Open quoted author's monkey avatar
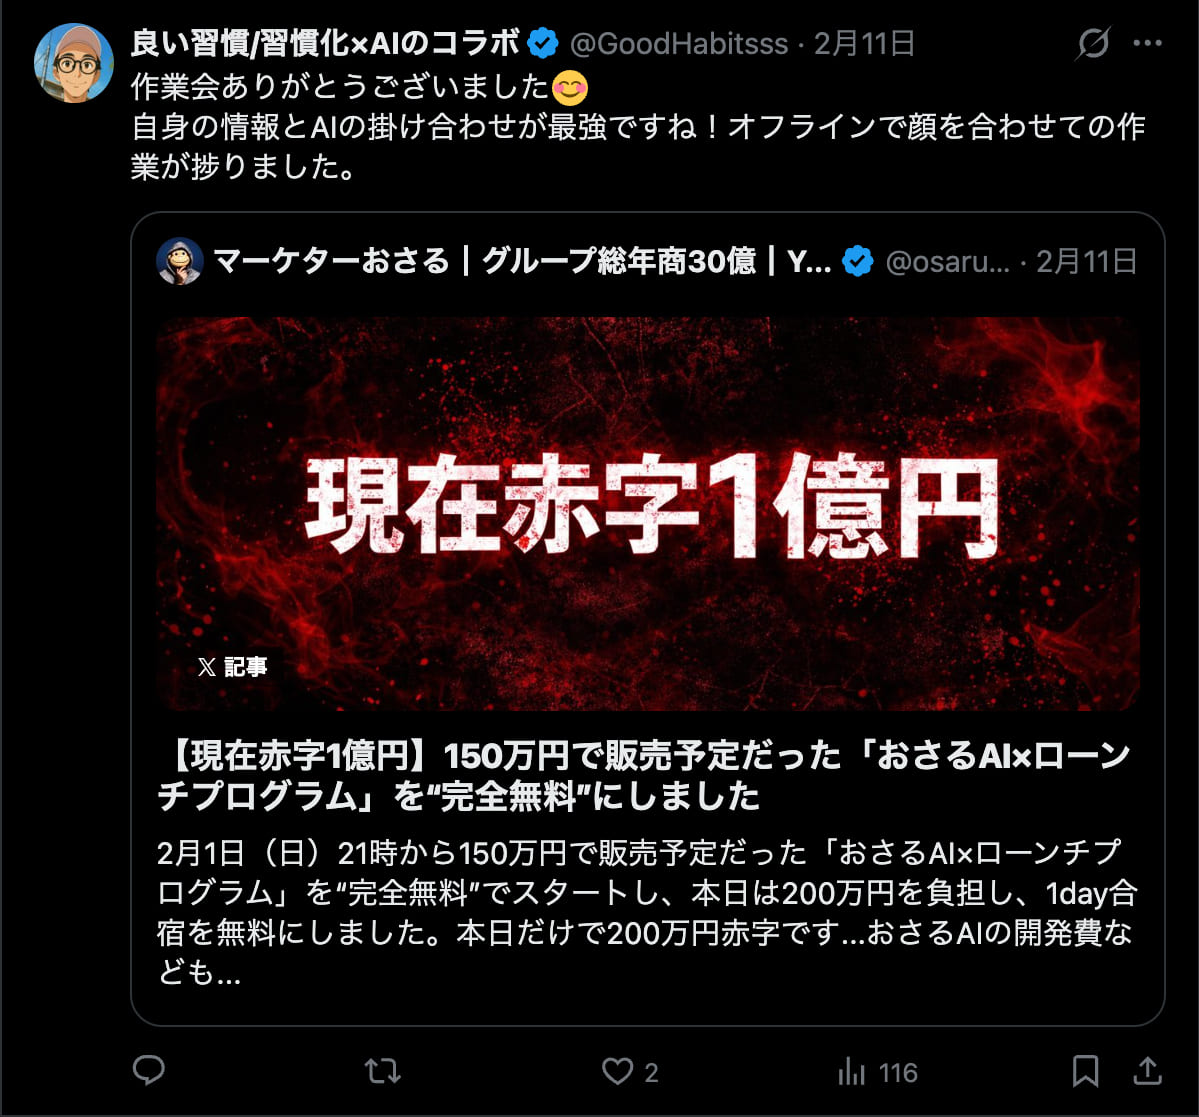The width and height of the screenshot is (1199, 1117). (180, 261)
